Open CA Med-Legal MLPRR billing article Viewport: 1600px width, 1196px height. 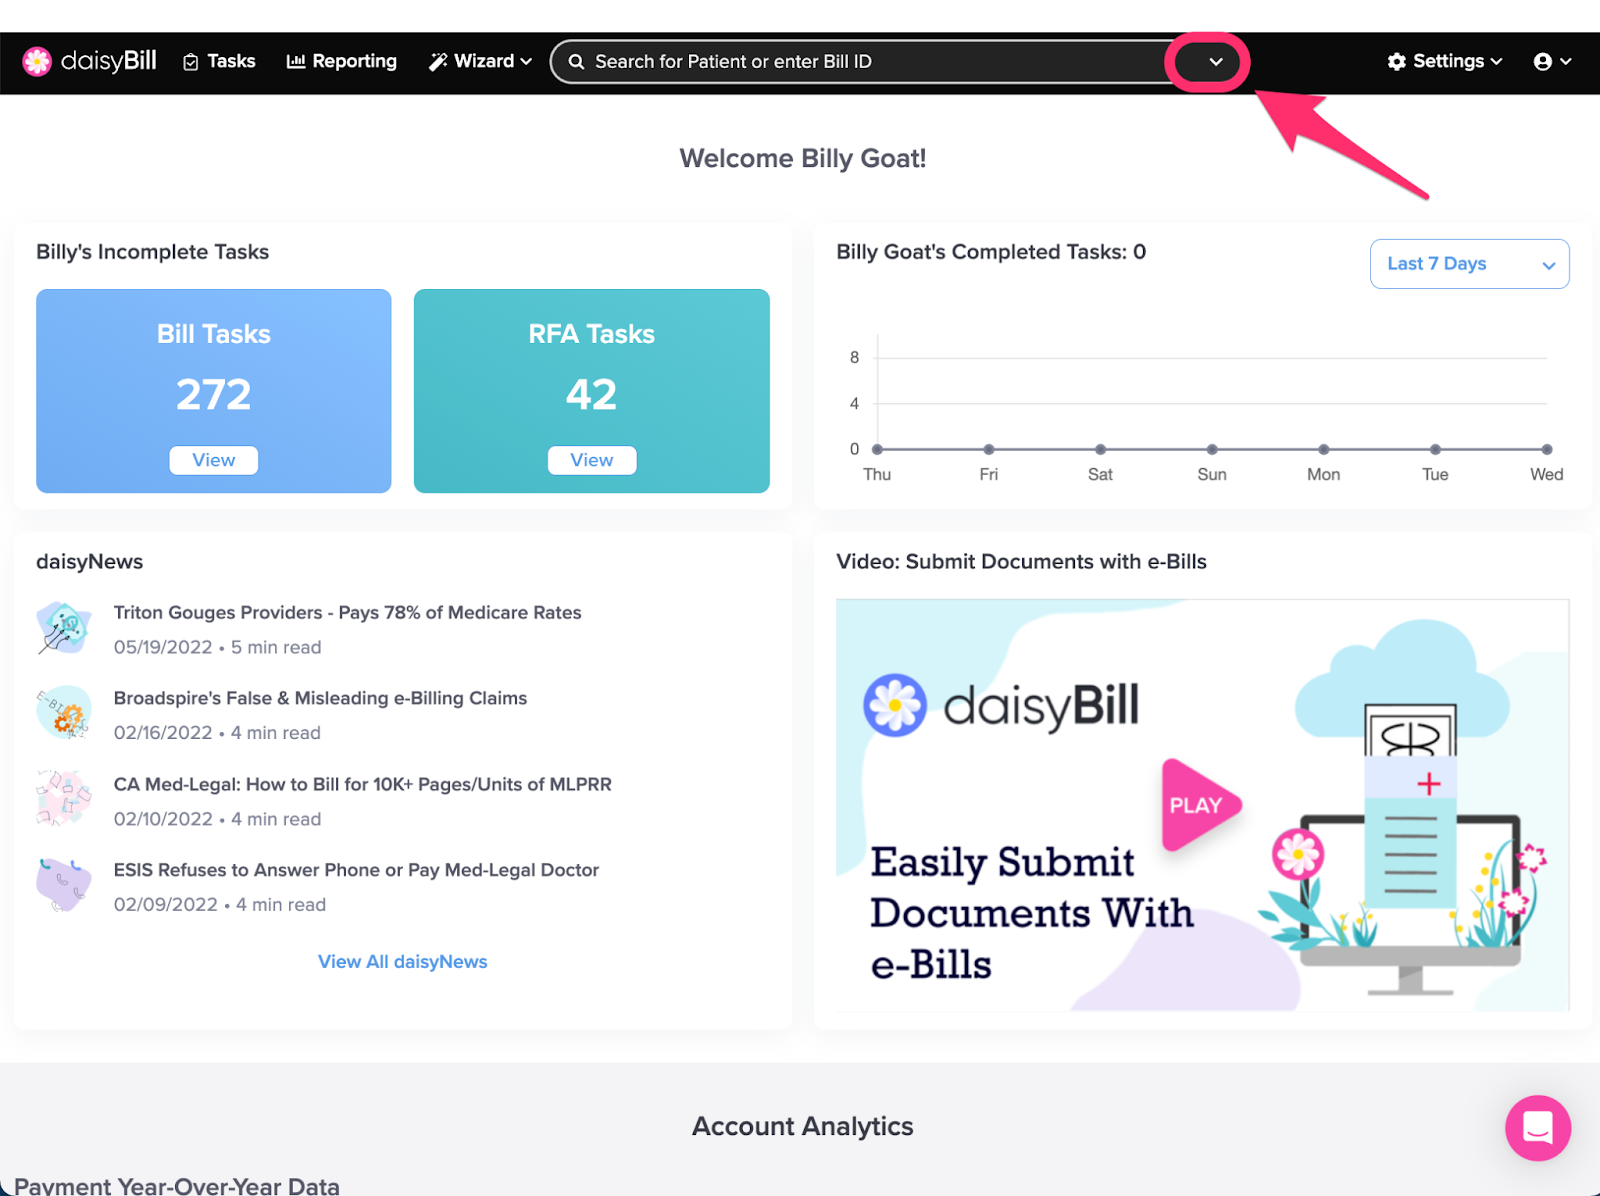pyautogui.click(x=362, y=784)
